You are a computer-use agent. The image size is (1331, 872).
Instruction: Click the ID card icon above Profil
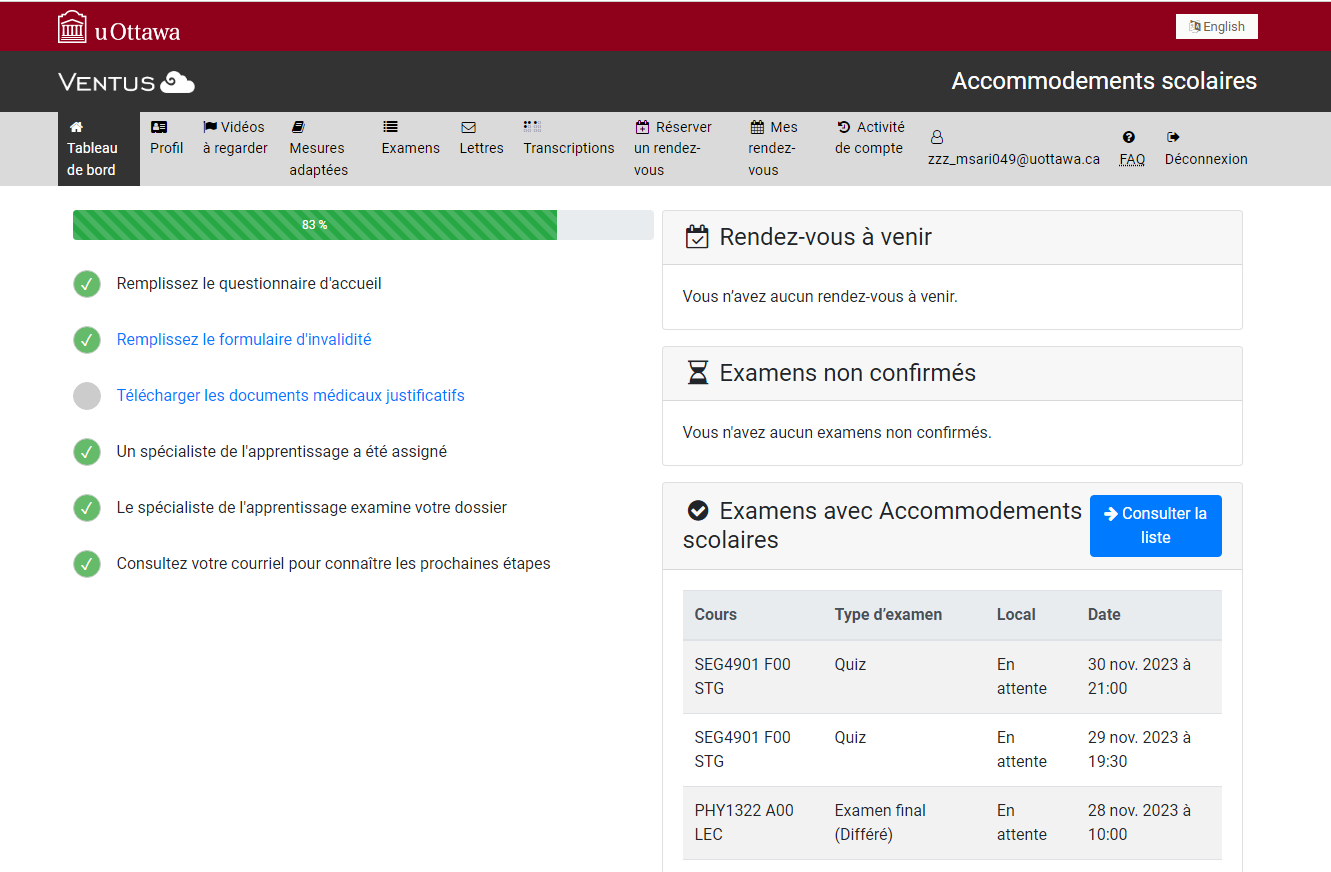point(159,127)
